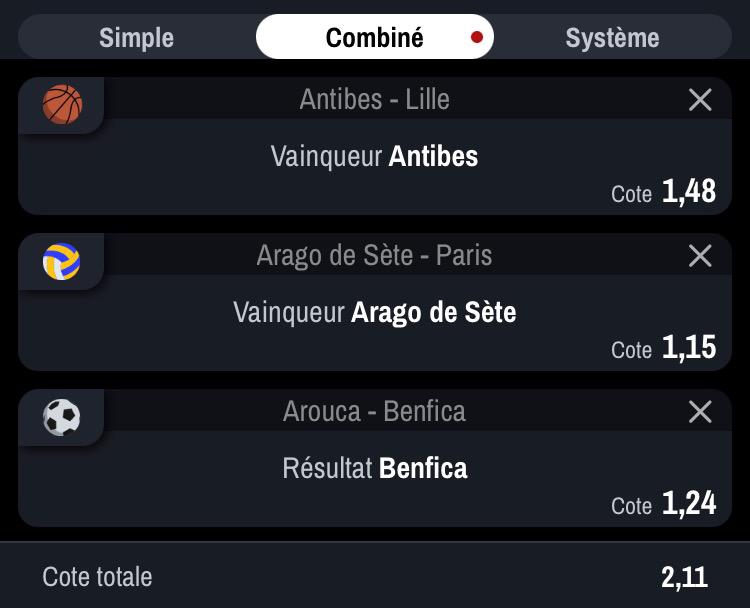Click the volleyball sport icon
Screen dimensions: 750x608
click(x=62, y=261)
